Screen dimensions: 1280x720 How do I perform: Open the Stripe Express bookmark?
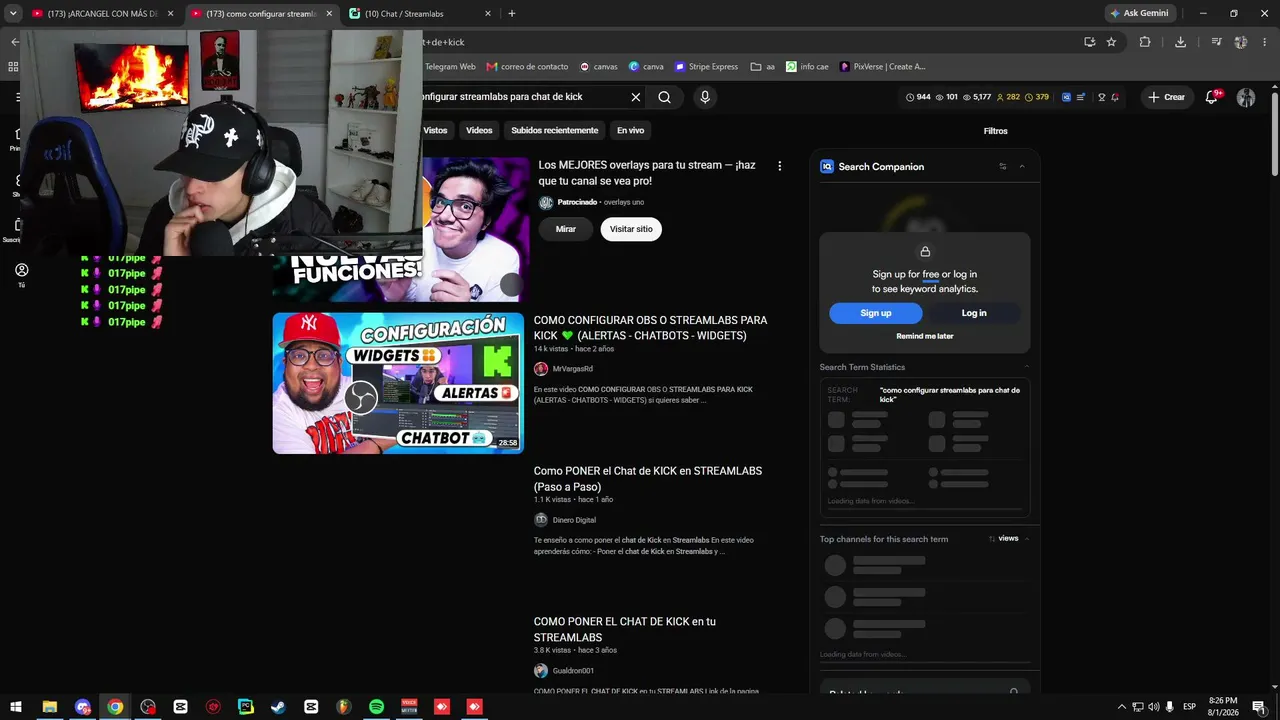click(706, 67)
